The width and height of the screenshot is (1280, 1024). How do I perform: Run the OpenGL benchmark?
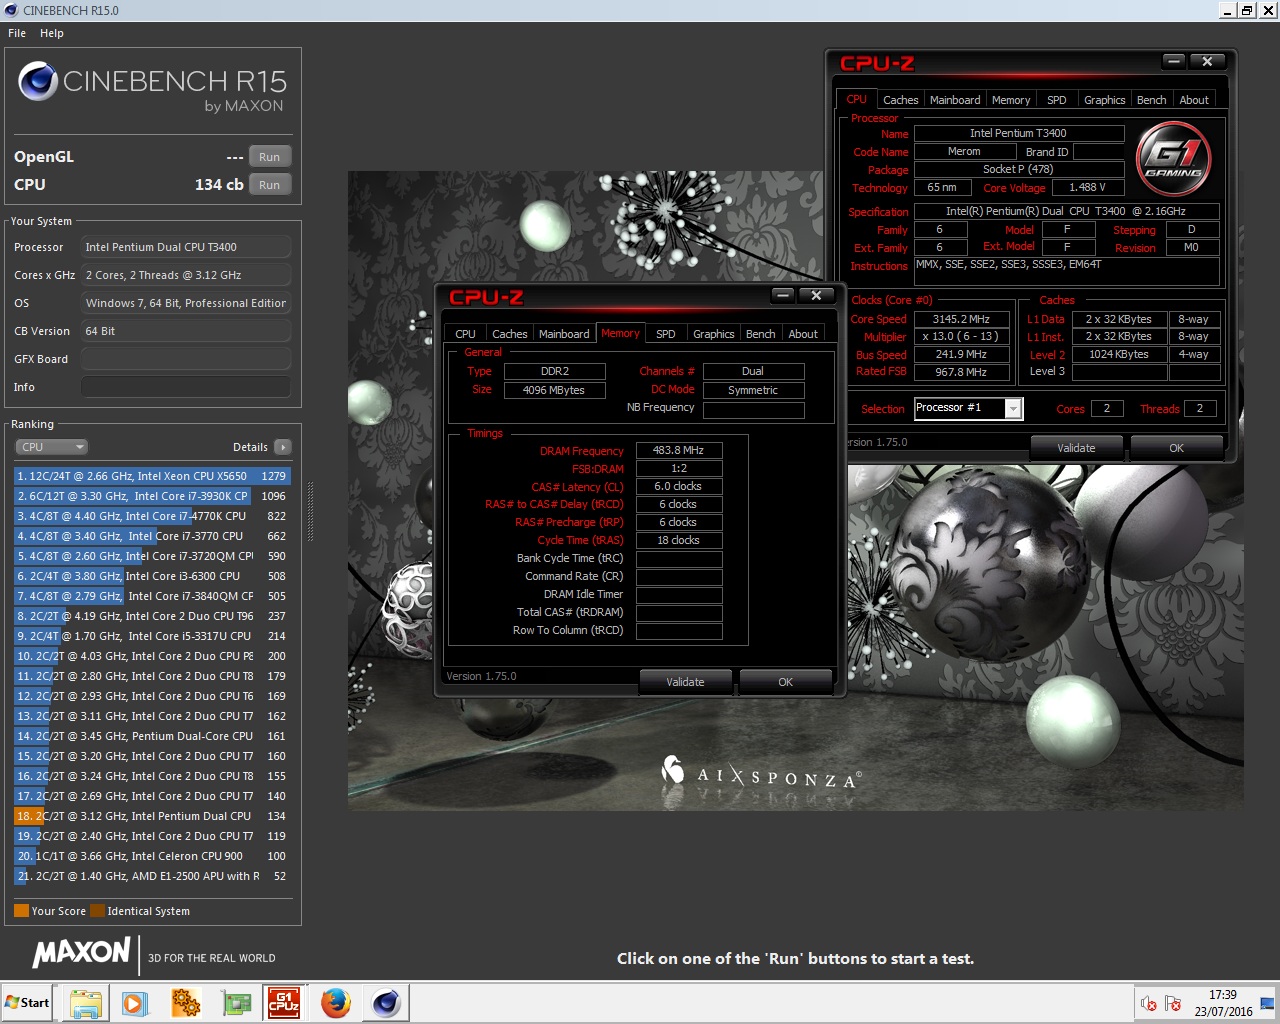coord(270,157)
